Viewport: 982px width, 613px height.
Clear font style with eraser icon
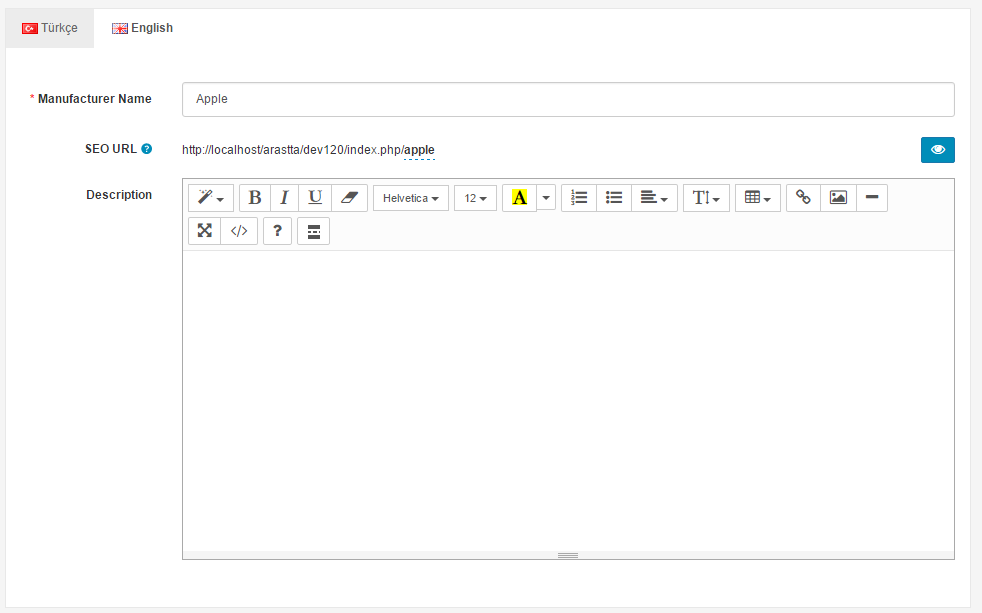(x=349, y=198)
